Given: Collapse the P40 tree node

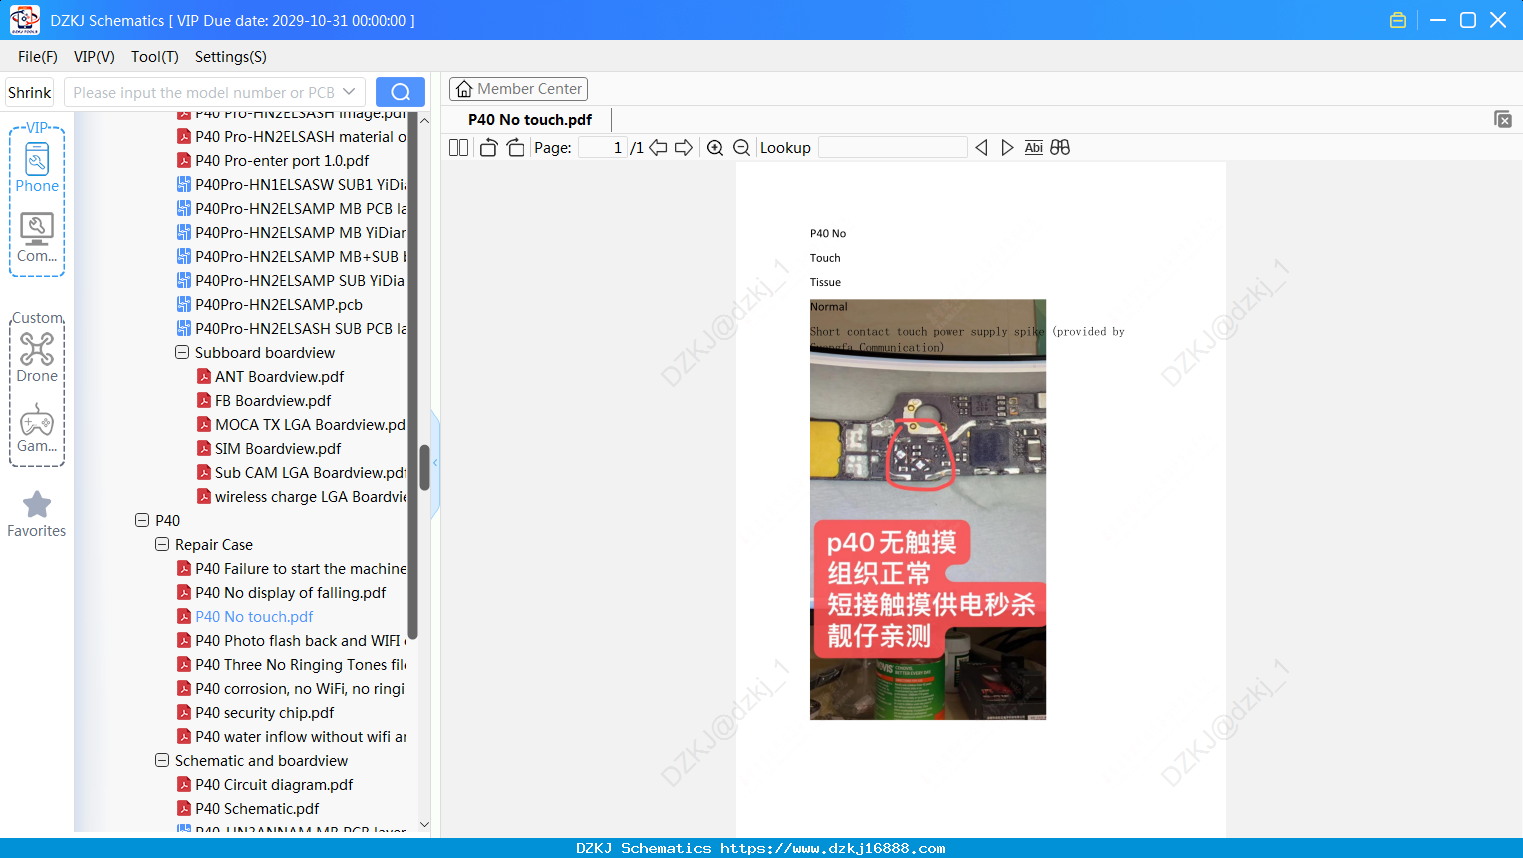Looking at the screenshot, I should [x=142, y=520].
